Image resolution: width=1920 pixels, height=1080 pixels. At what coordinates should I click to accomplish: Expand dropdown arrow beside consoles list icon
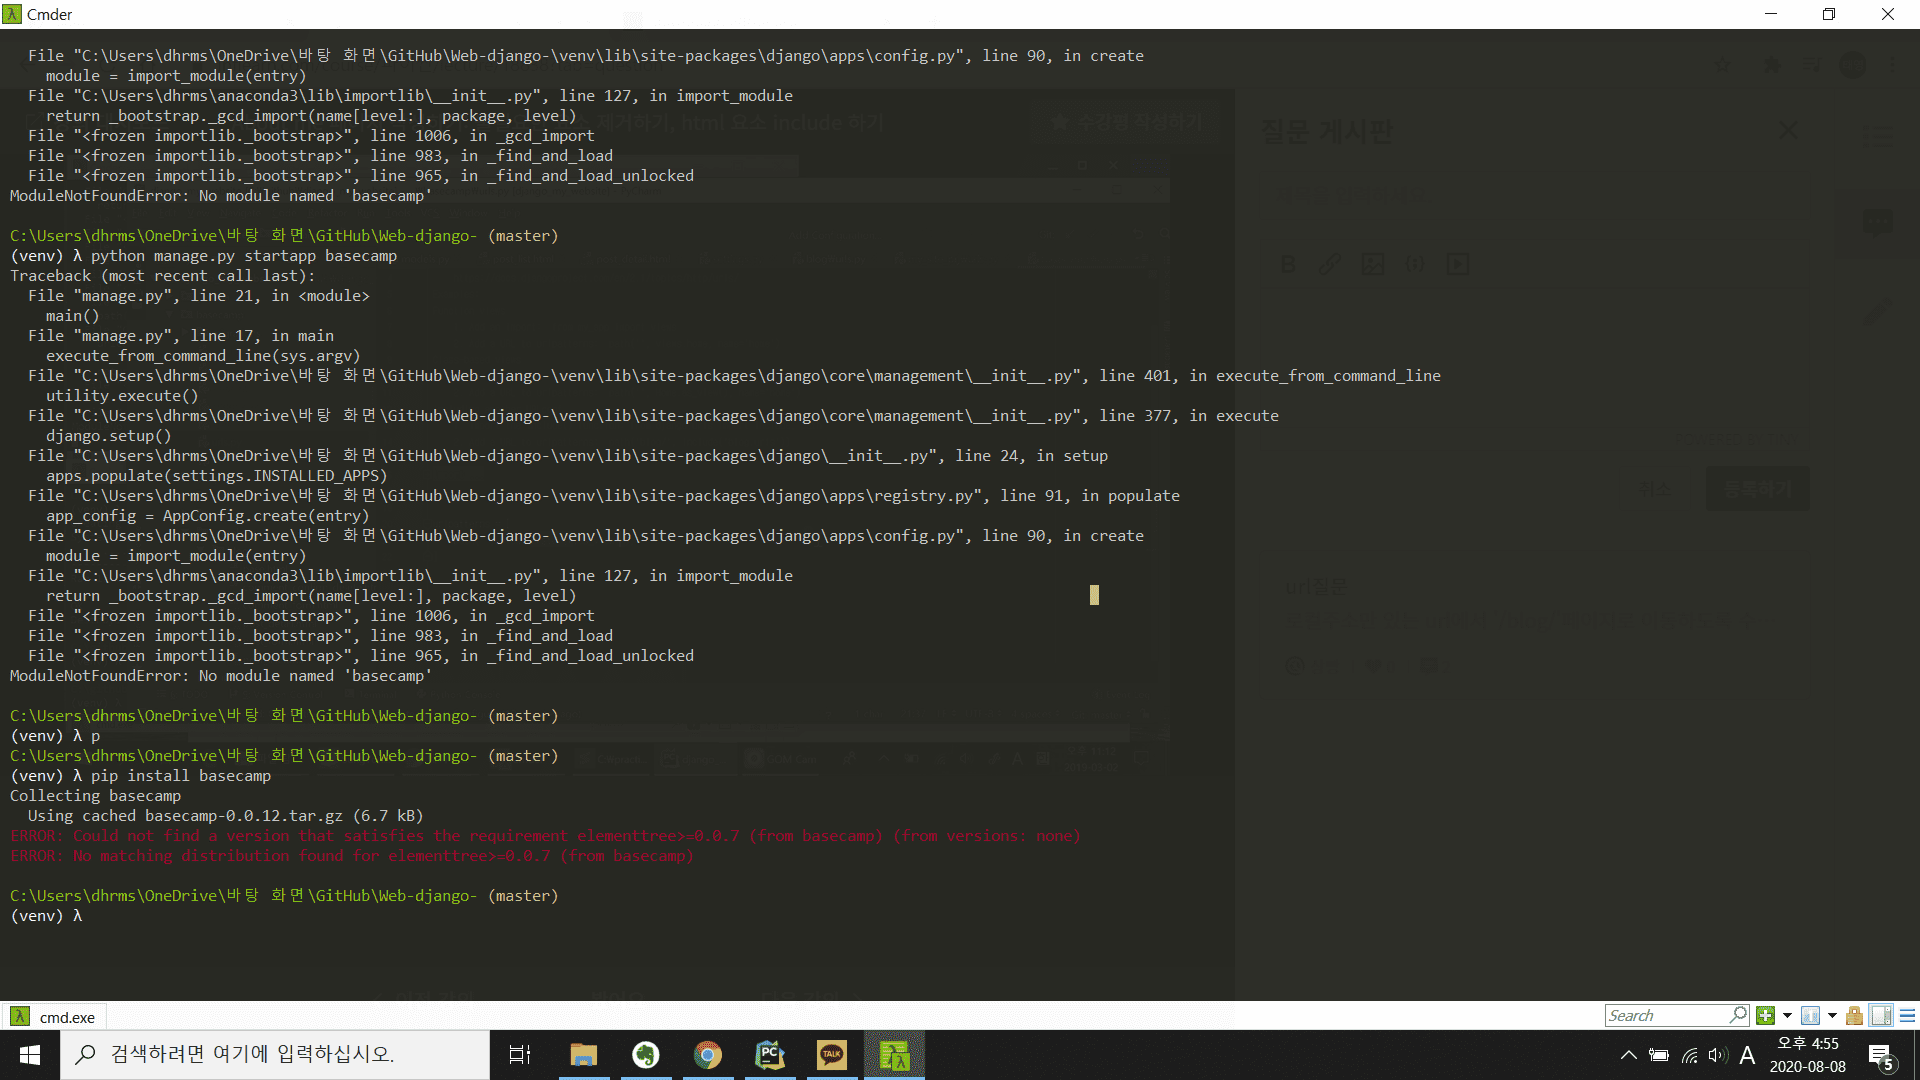pos(1832,1016)
